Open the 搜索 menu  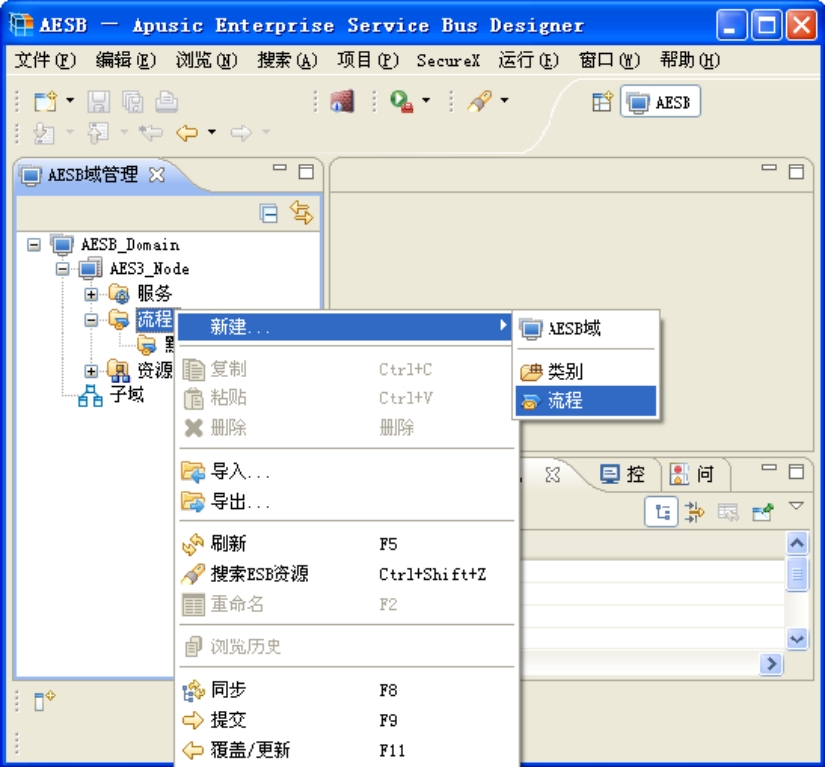pos(287,60)
